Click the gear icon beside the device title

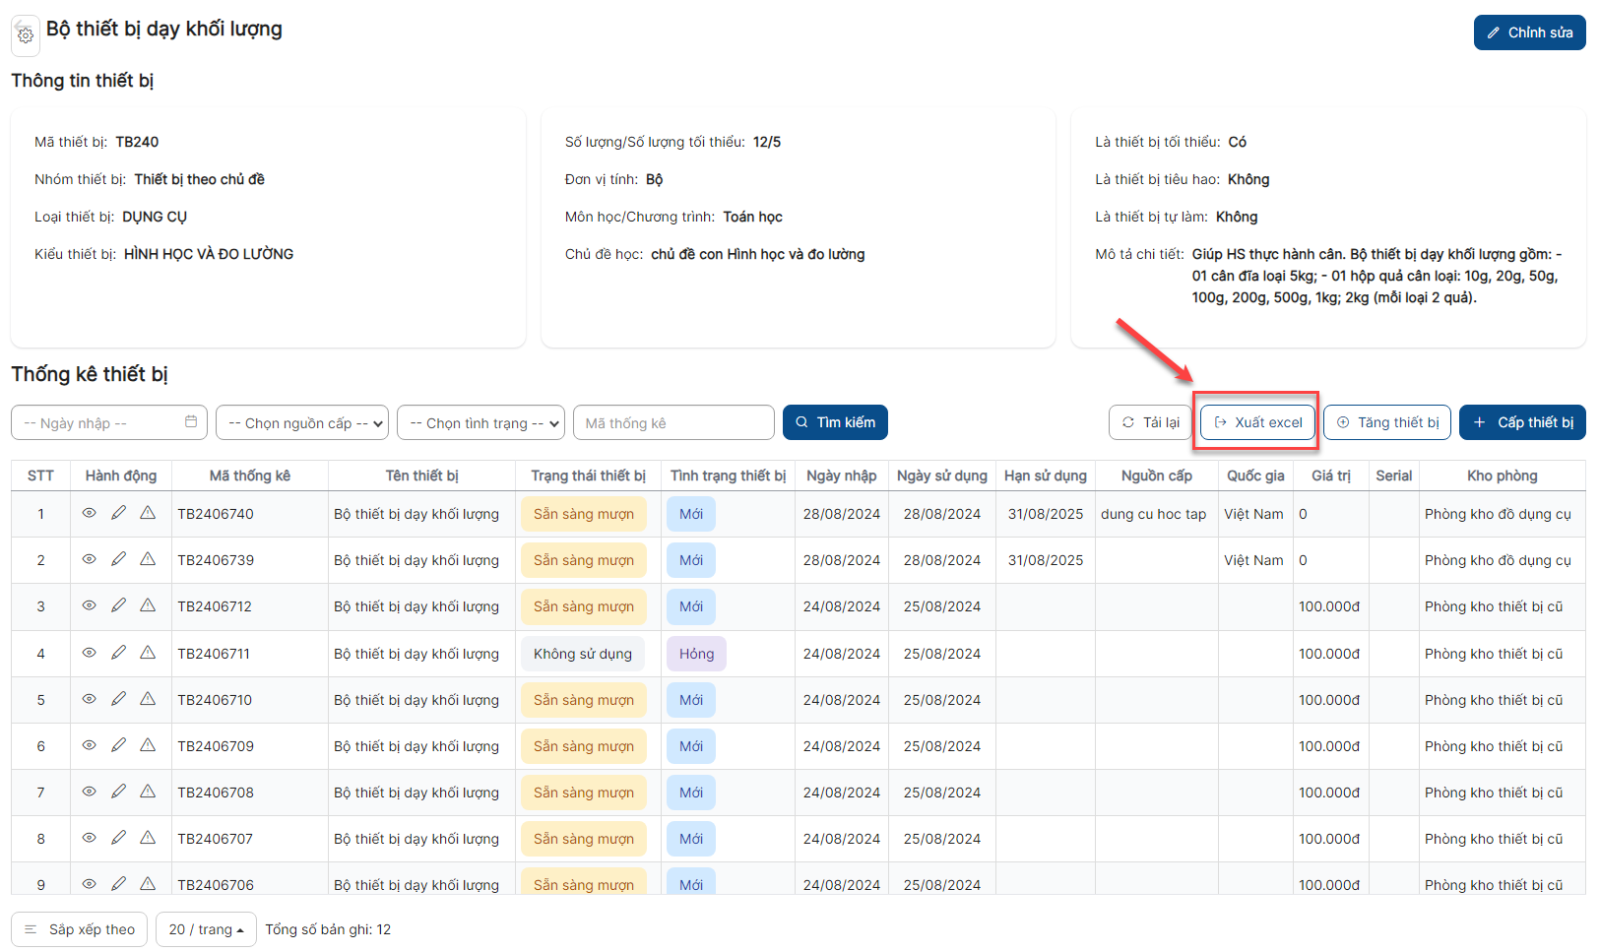[25, 35]
